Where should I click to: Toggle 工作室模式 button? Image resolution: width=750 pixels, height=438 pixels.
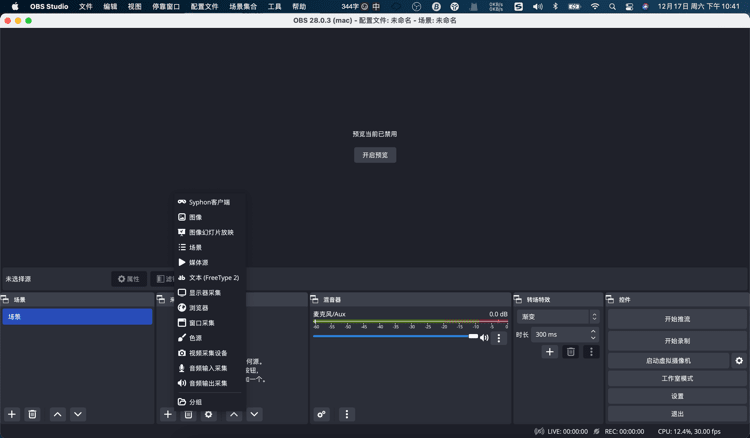[x=677, y=378]
